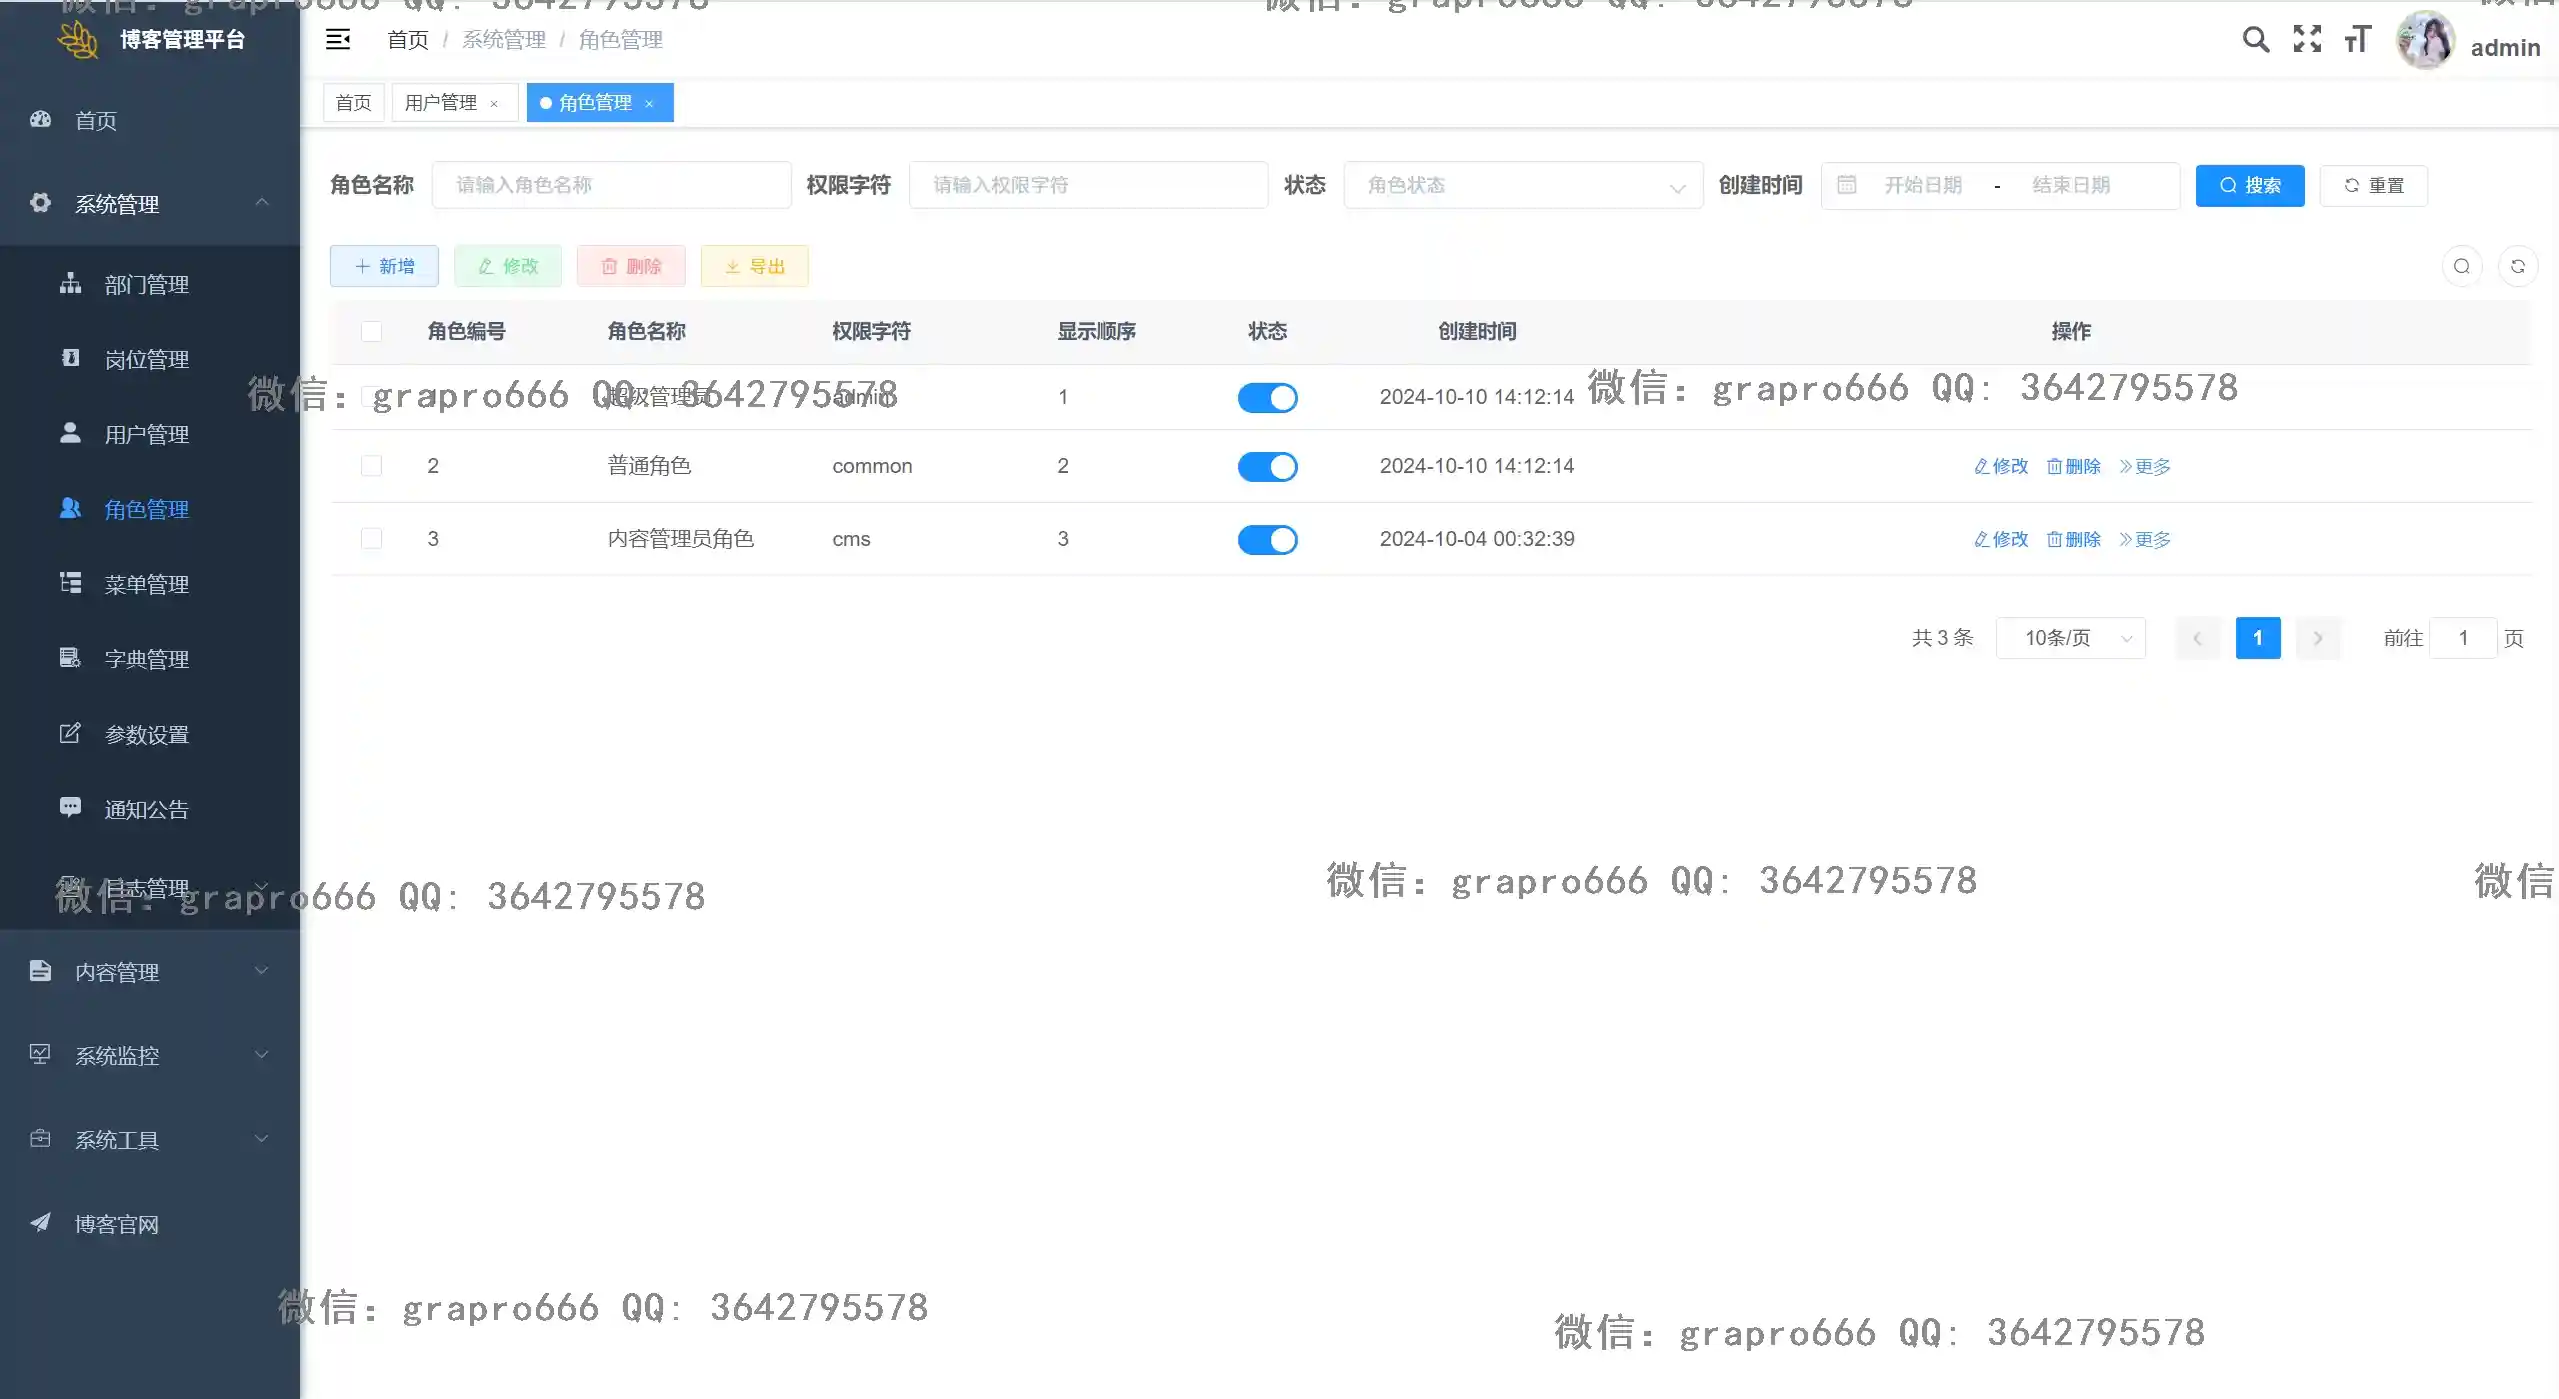Open 字典管理 in the sidebar
This screenshot has width=2559, height=1399.
(147, 659)
